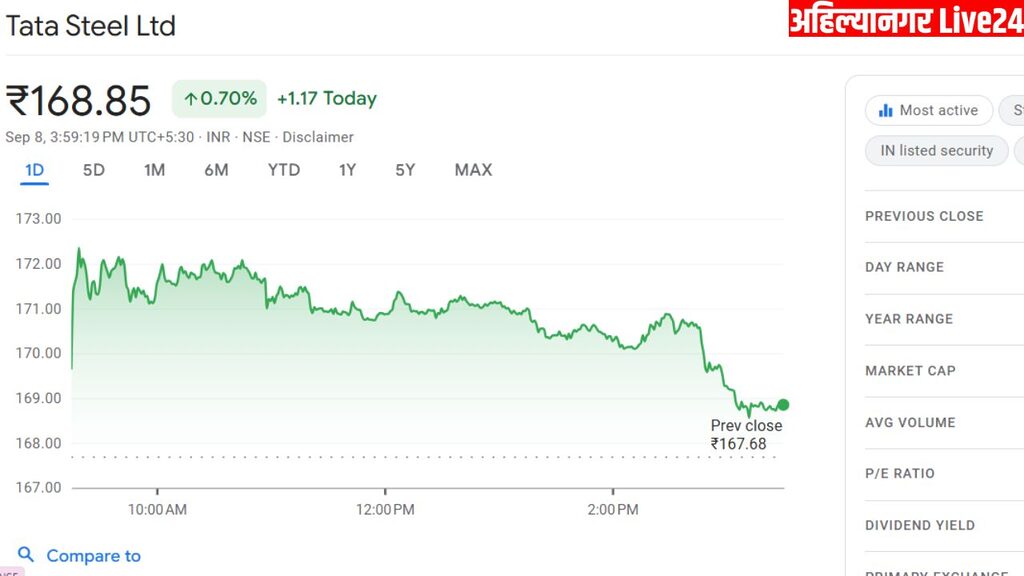
Task: Click the IN listed security chip
Action: point(936,151)
